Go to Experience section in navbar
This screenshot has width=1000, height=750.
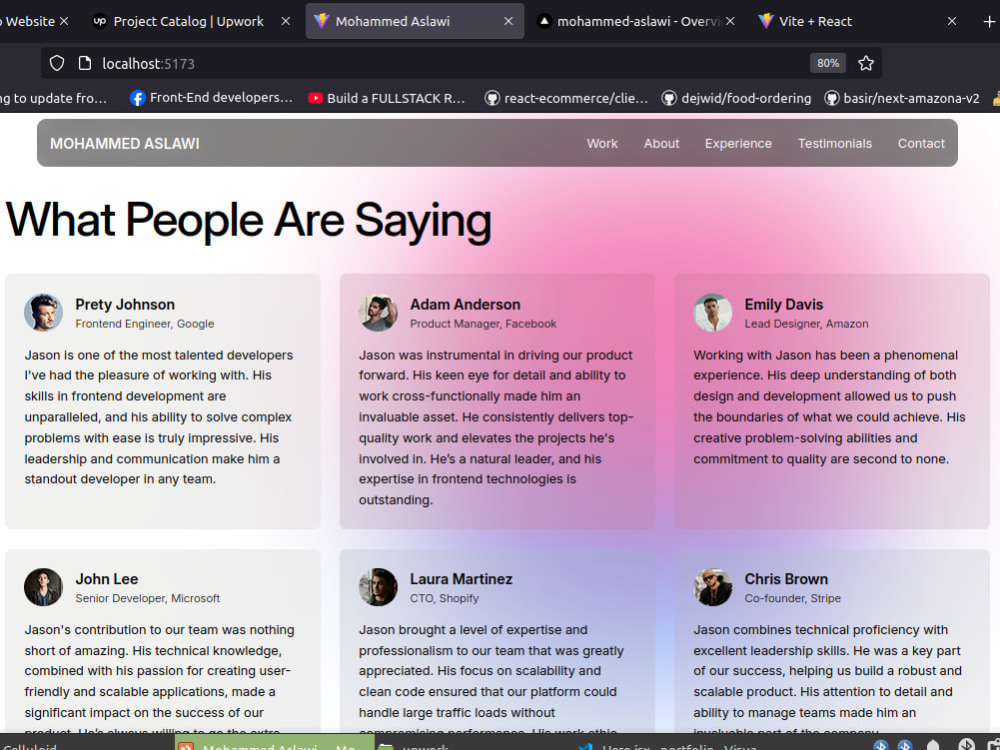[x=738, y=143]
